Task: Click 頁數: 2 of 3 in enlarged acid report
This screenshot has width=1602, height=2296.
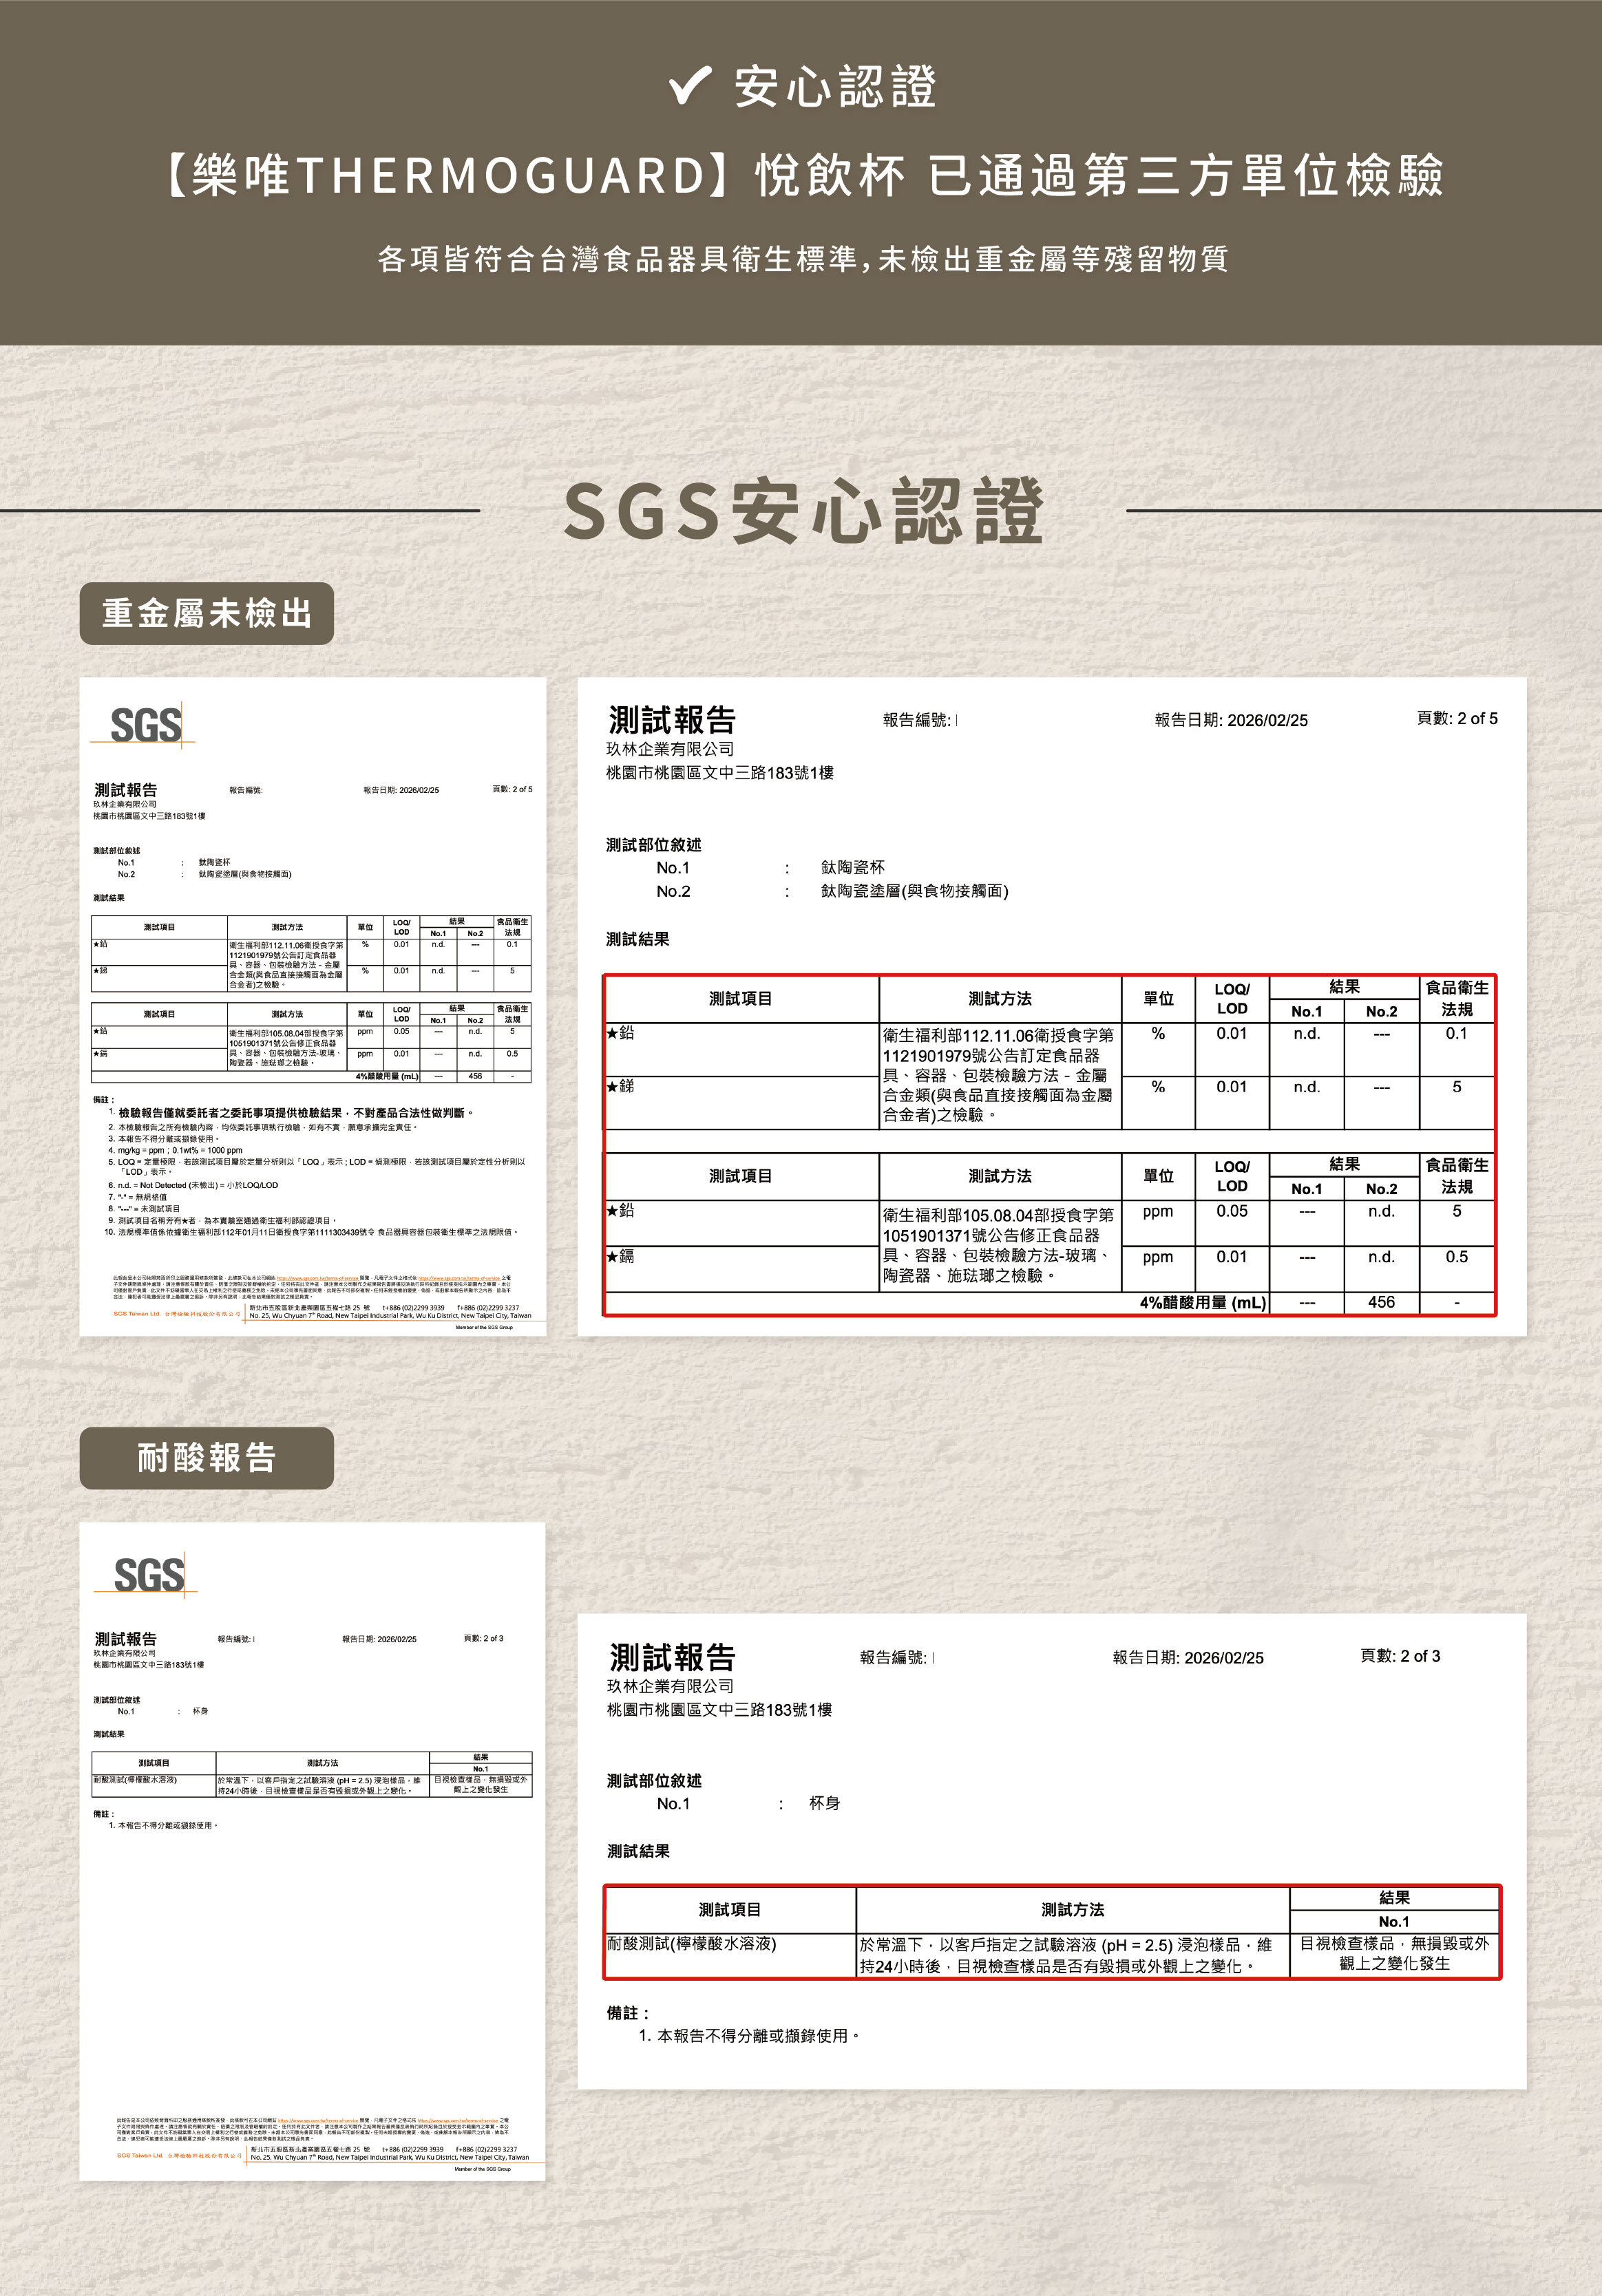Action: 1400,1656
